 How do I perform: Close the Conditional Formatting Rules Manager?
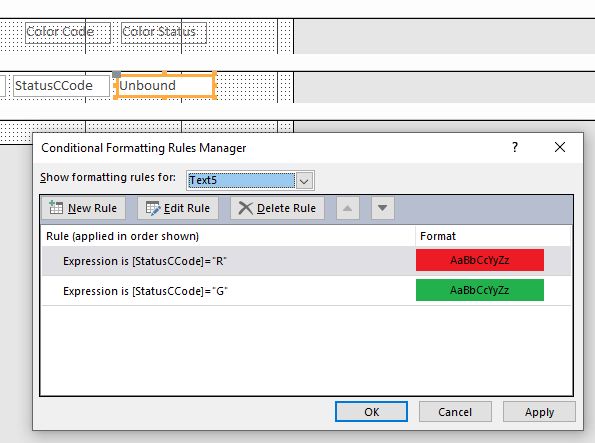(560, 147)
